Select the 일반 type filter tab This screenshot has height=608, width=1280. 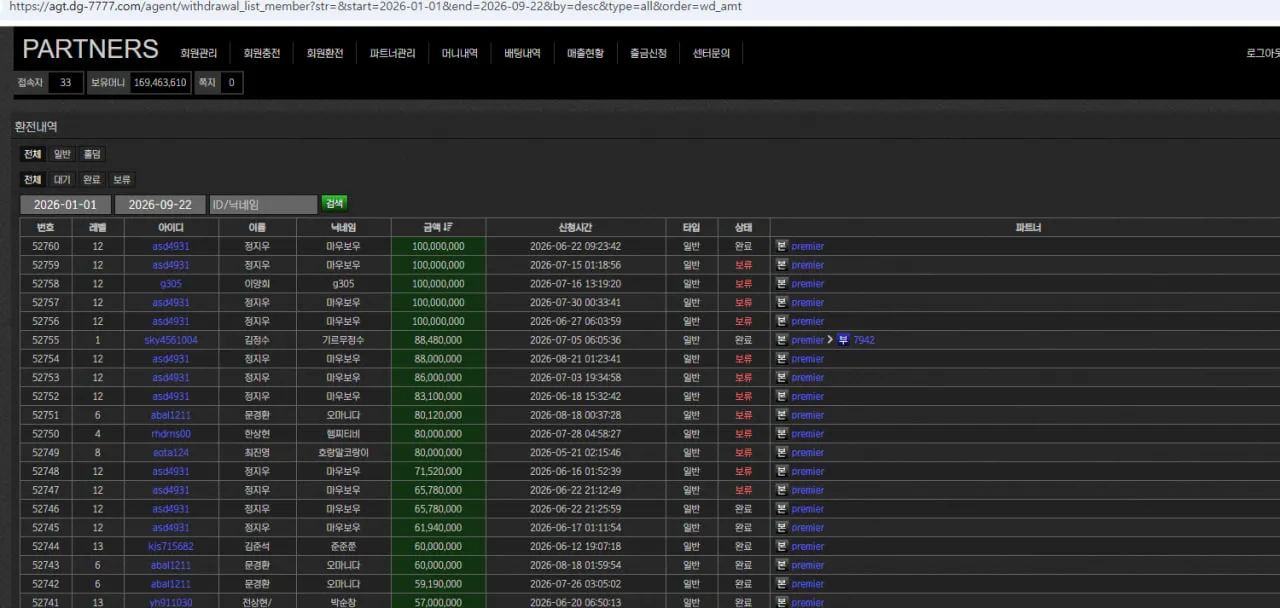[x=62, y=155]
